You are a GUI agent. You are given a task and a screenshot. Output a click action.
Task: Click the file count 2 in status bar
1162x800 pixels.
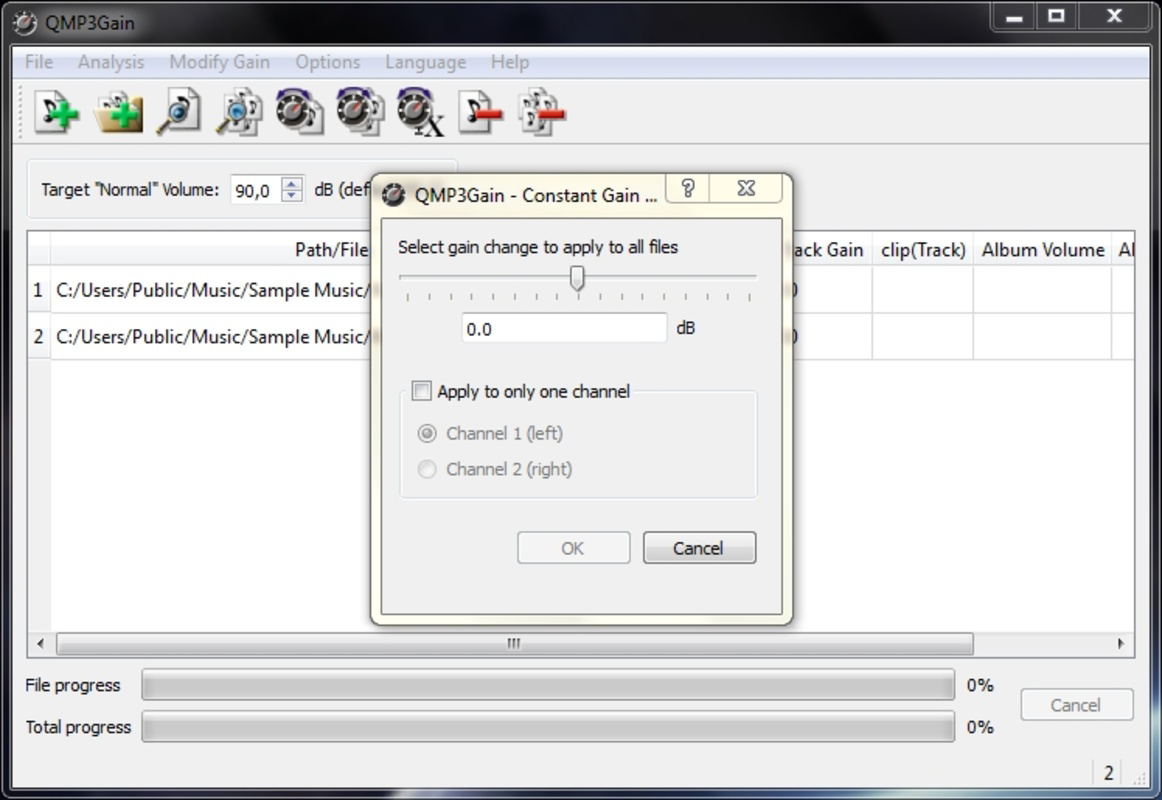(1109, 773)
